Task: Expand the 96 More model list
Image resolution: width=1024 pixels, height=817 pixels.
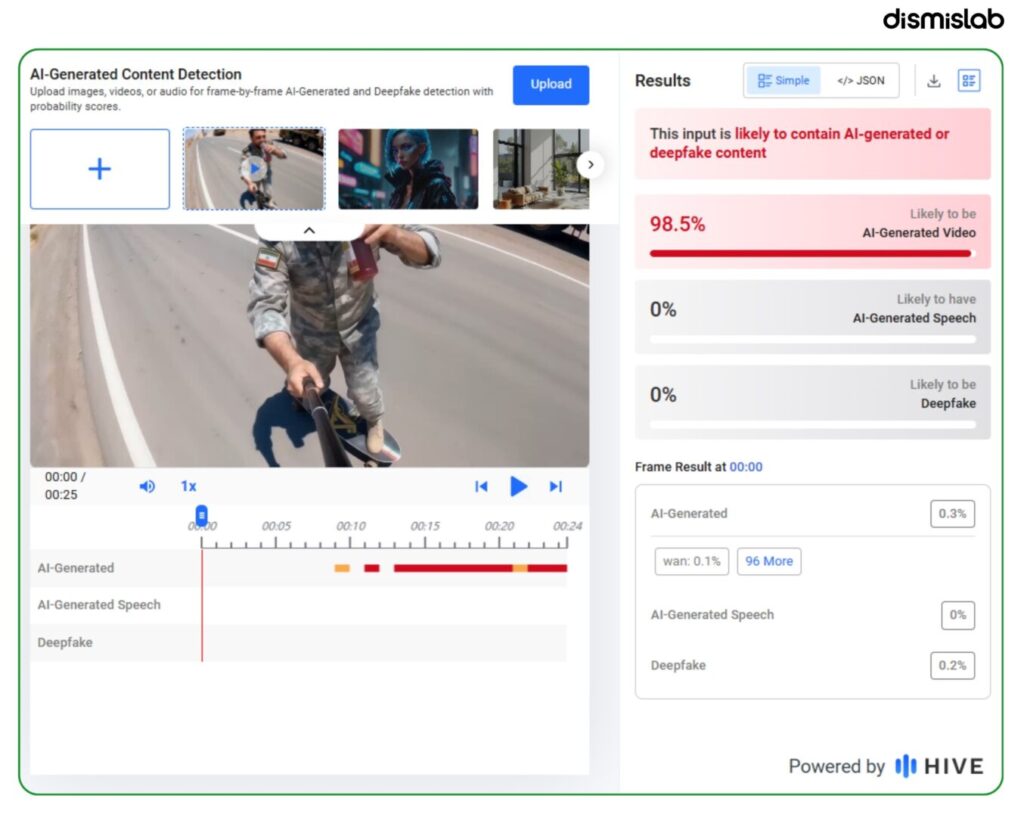Action: pyautogui.click(x=769, y=561)
